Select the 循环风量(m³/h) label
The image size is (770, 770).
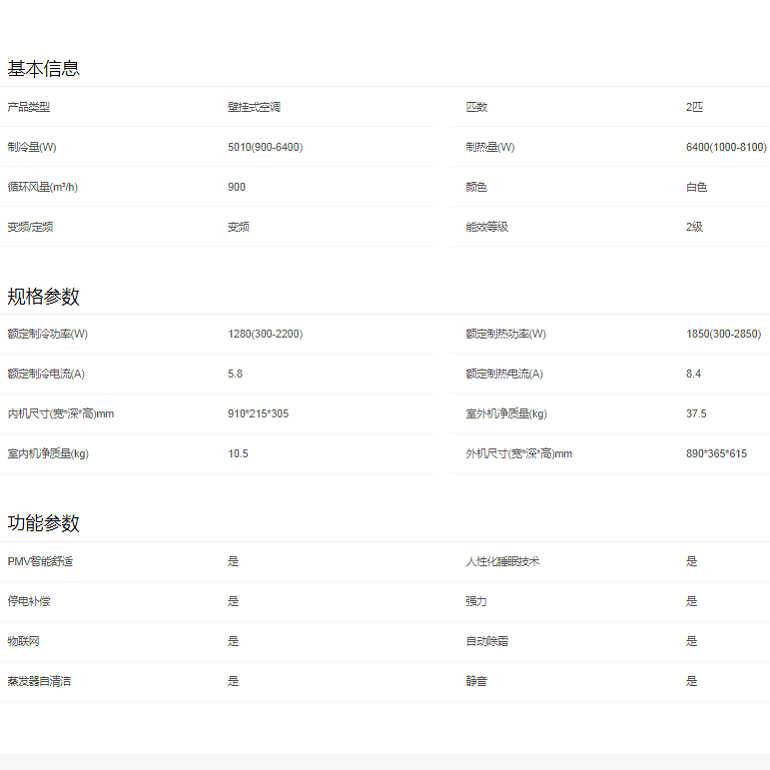pyautogui.click(x=43, y=187)
